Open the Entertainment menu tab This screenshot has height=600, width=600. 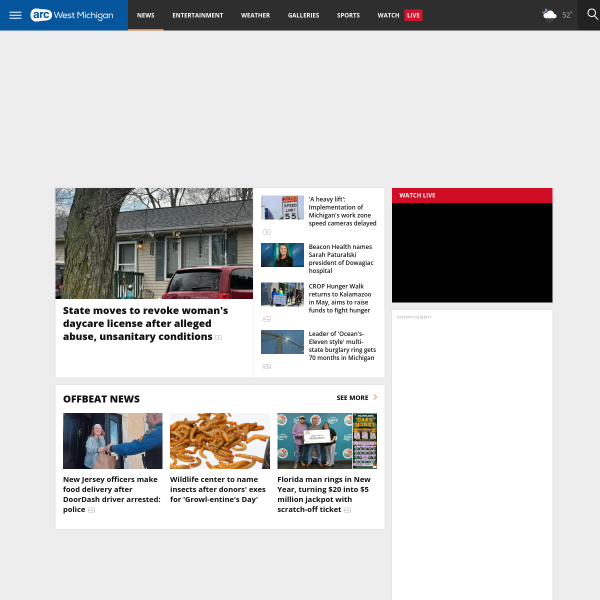(x=198, y=15)
